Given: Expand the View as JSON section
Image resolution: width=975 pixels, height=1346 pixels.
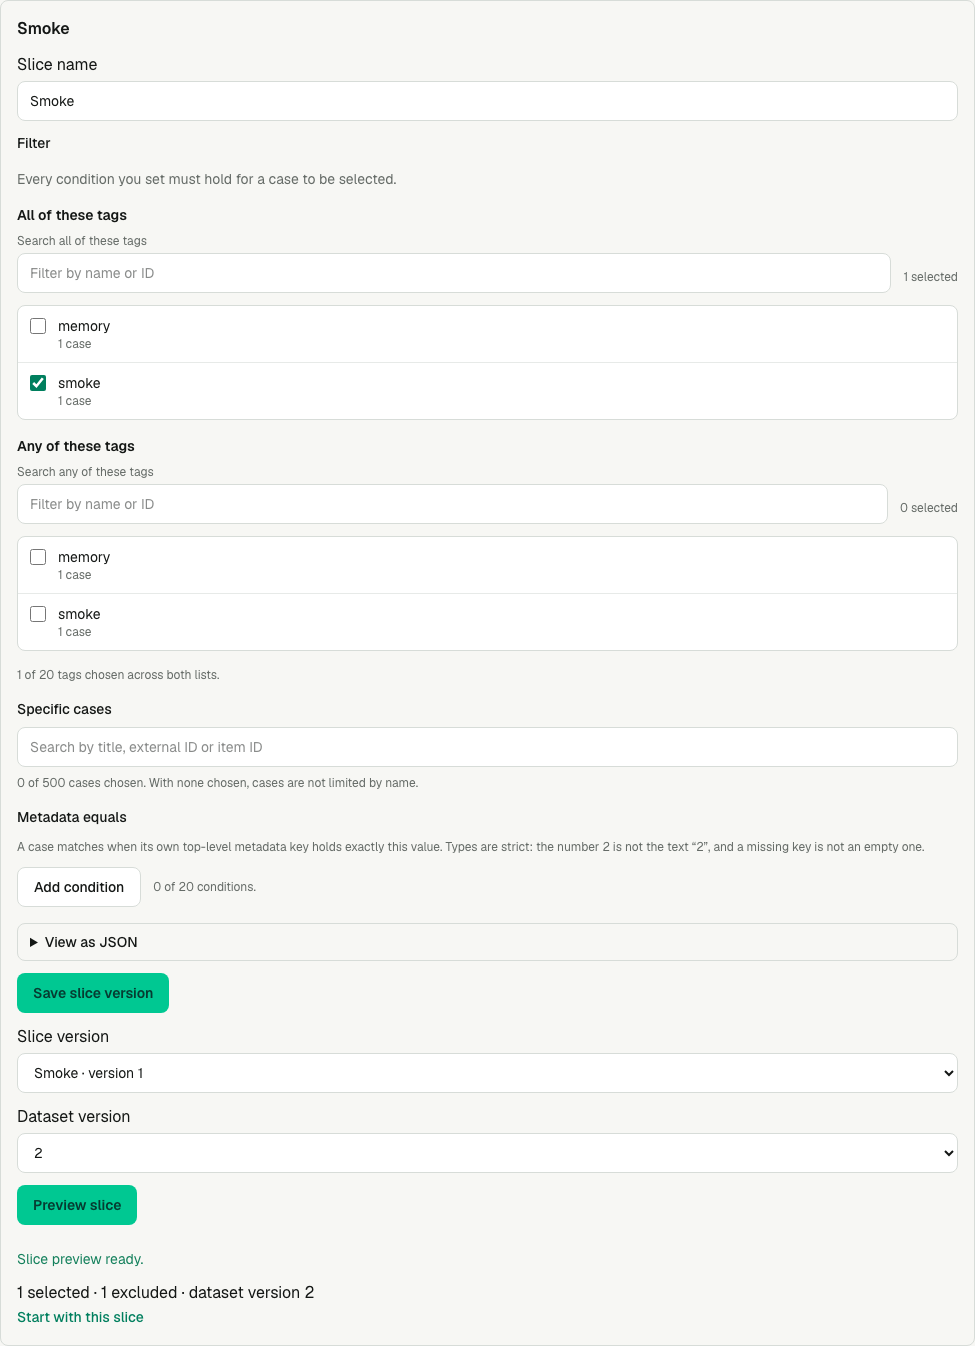Looking at the screenshot, I should pyautogui.click(x=487, y=942).
